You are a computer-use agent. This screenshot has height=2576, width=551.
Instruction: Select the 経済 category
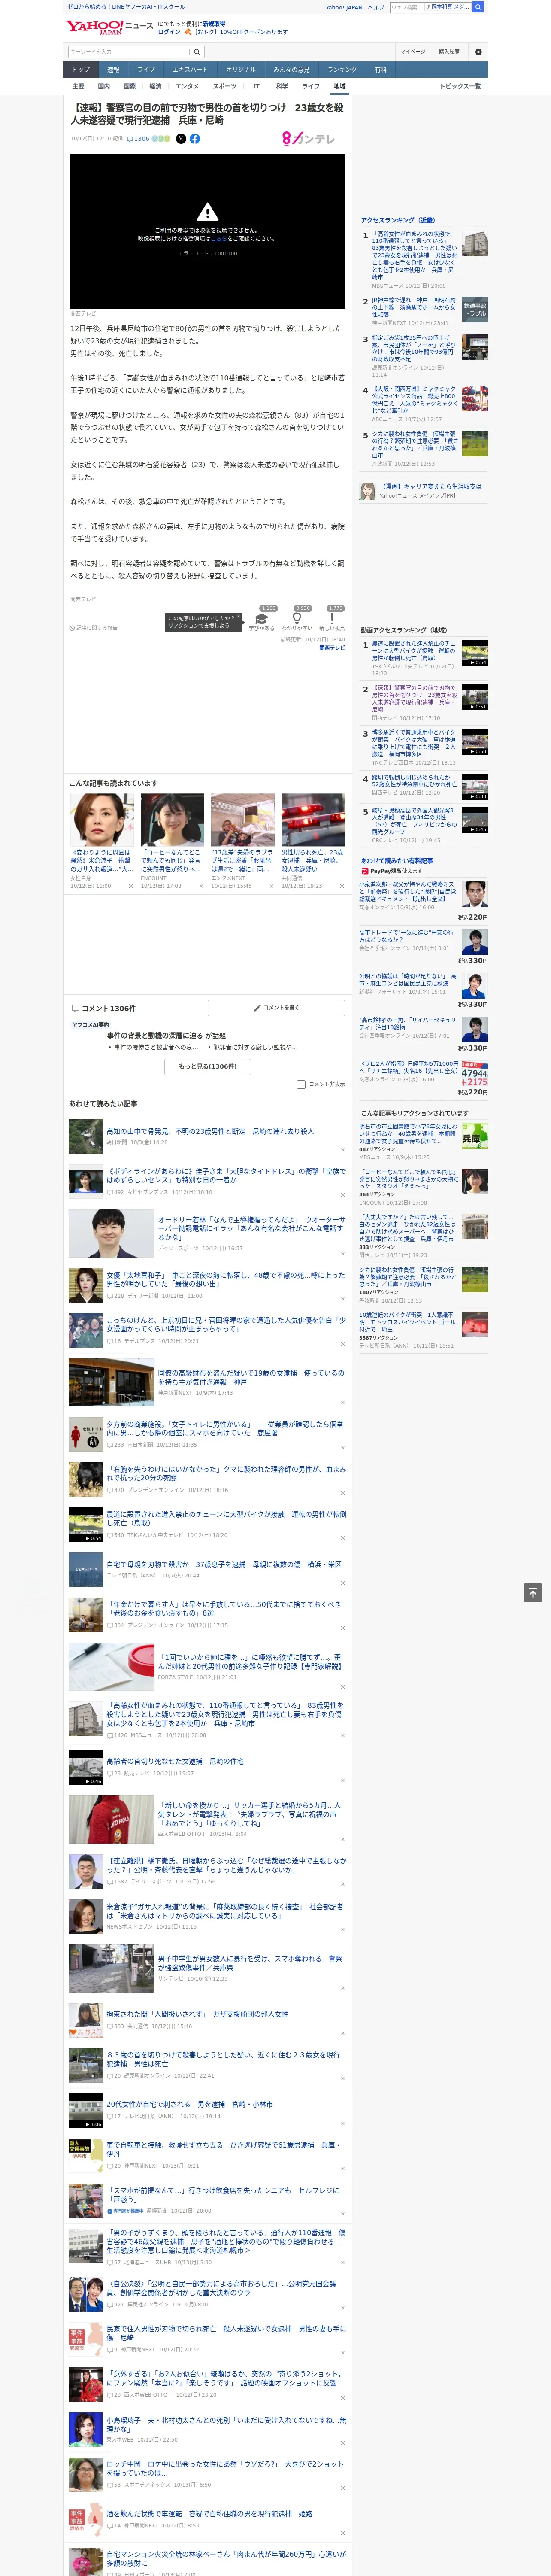[155, 86]
